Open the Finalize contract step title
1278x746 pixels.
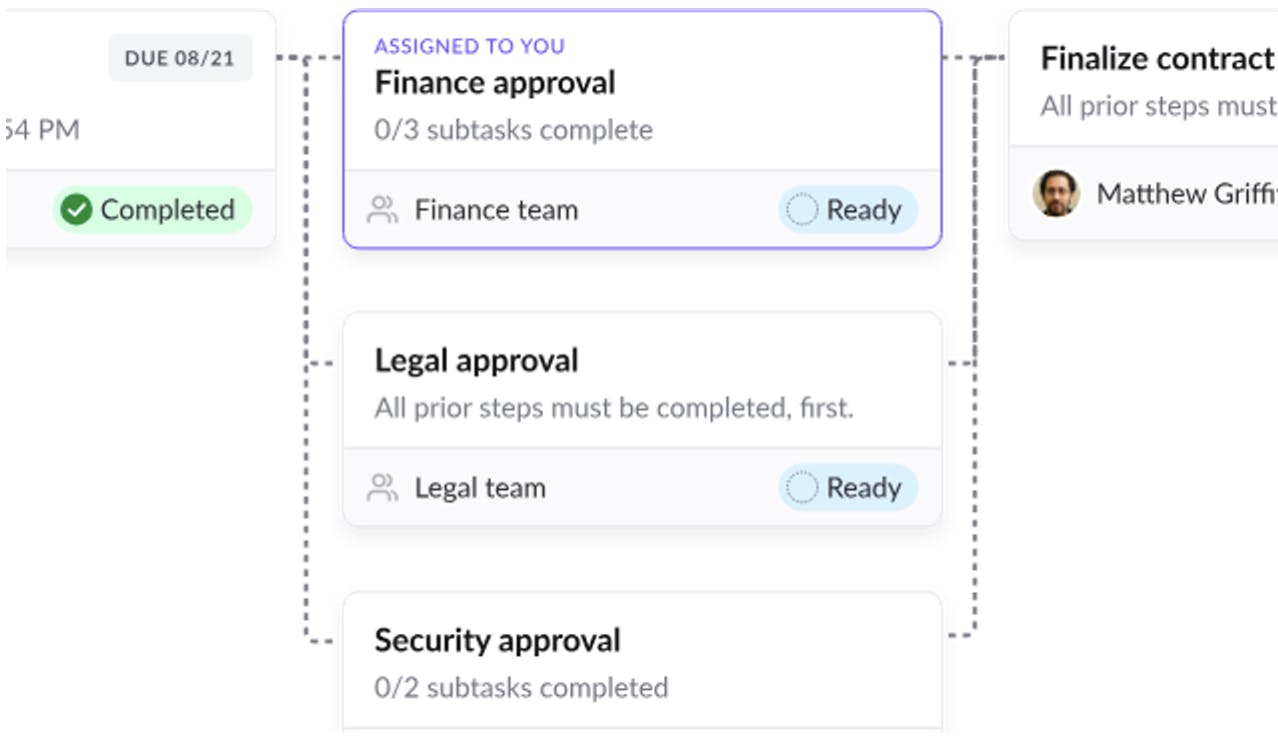(1157, 59)
